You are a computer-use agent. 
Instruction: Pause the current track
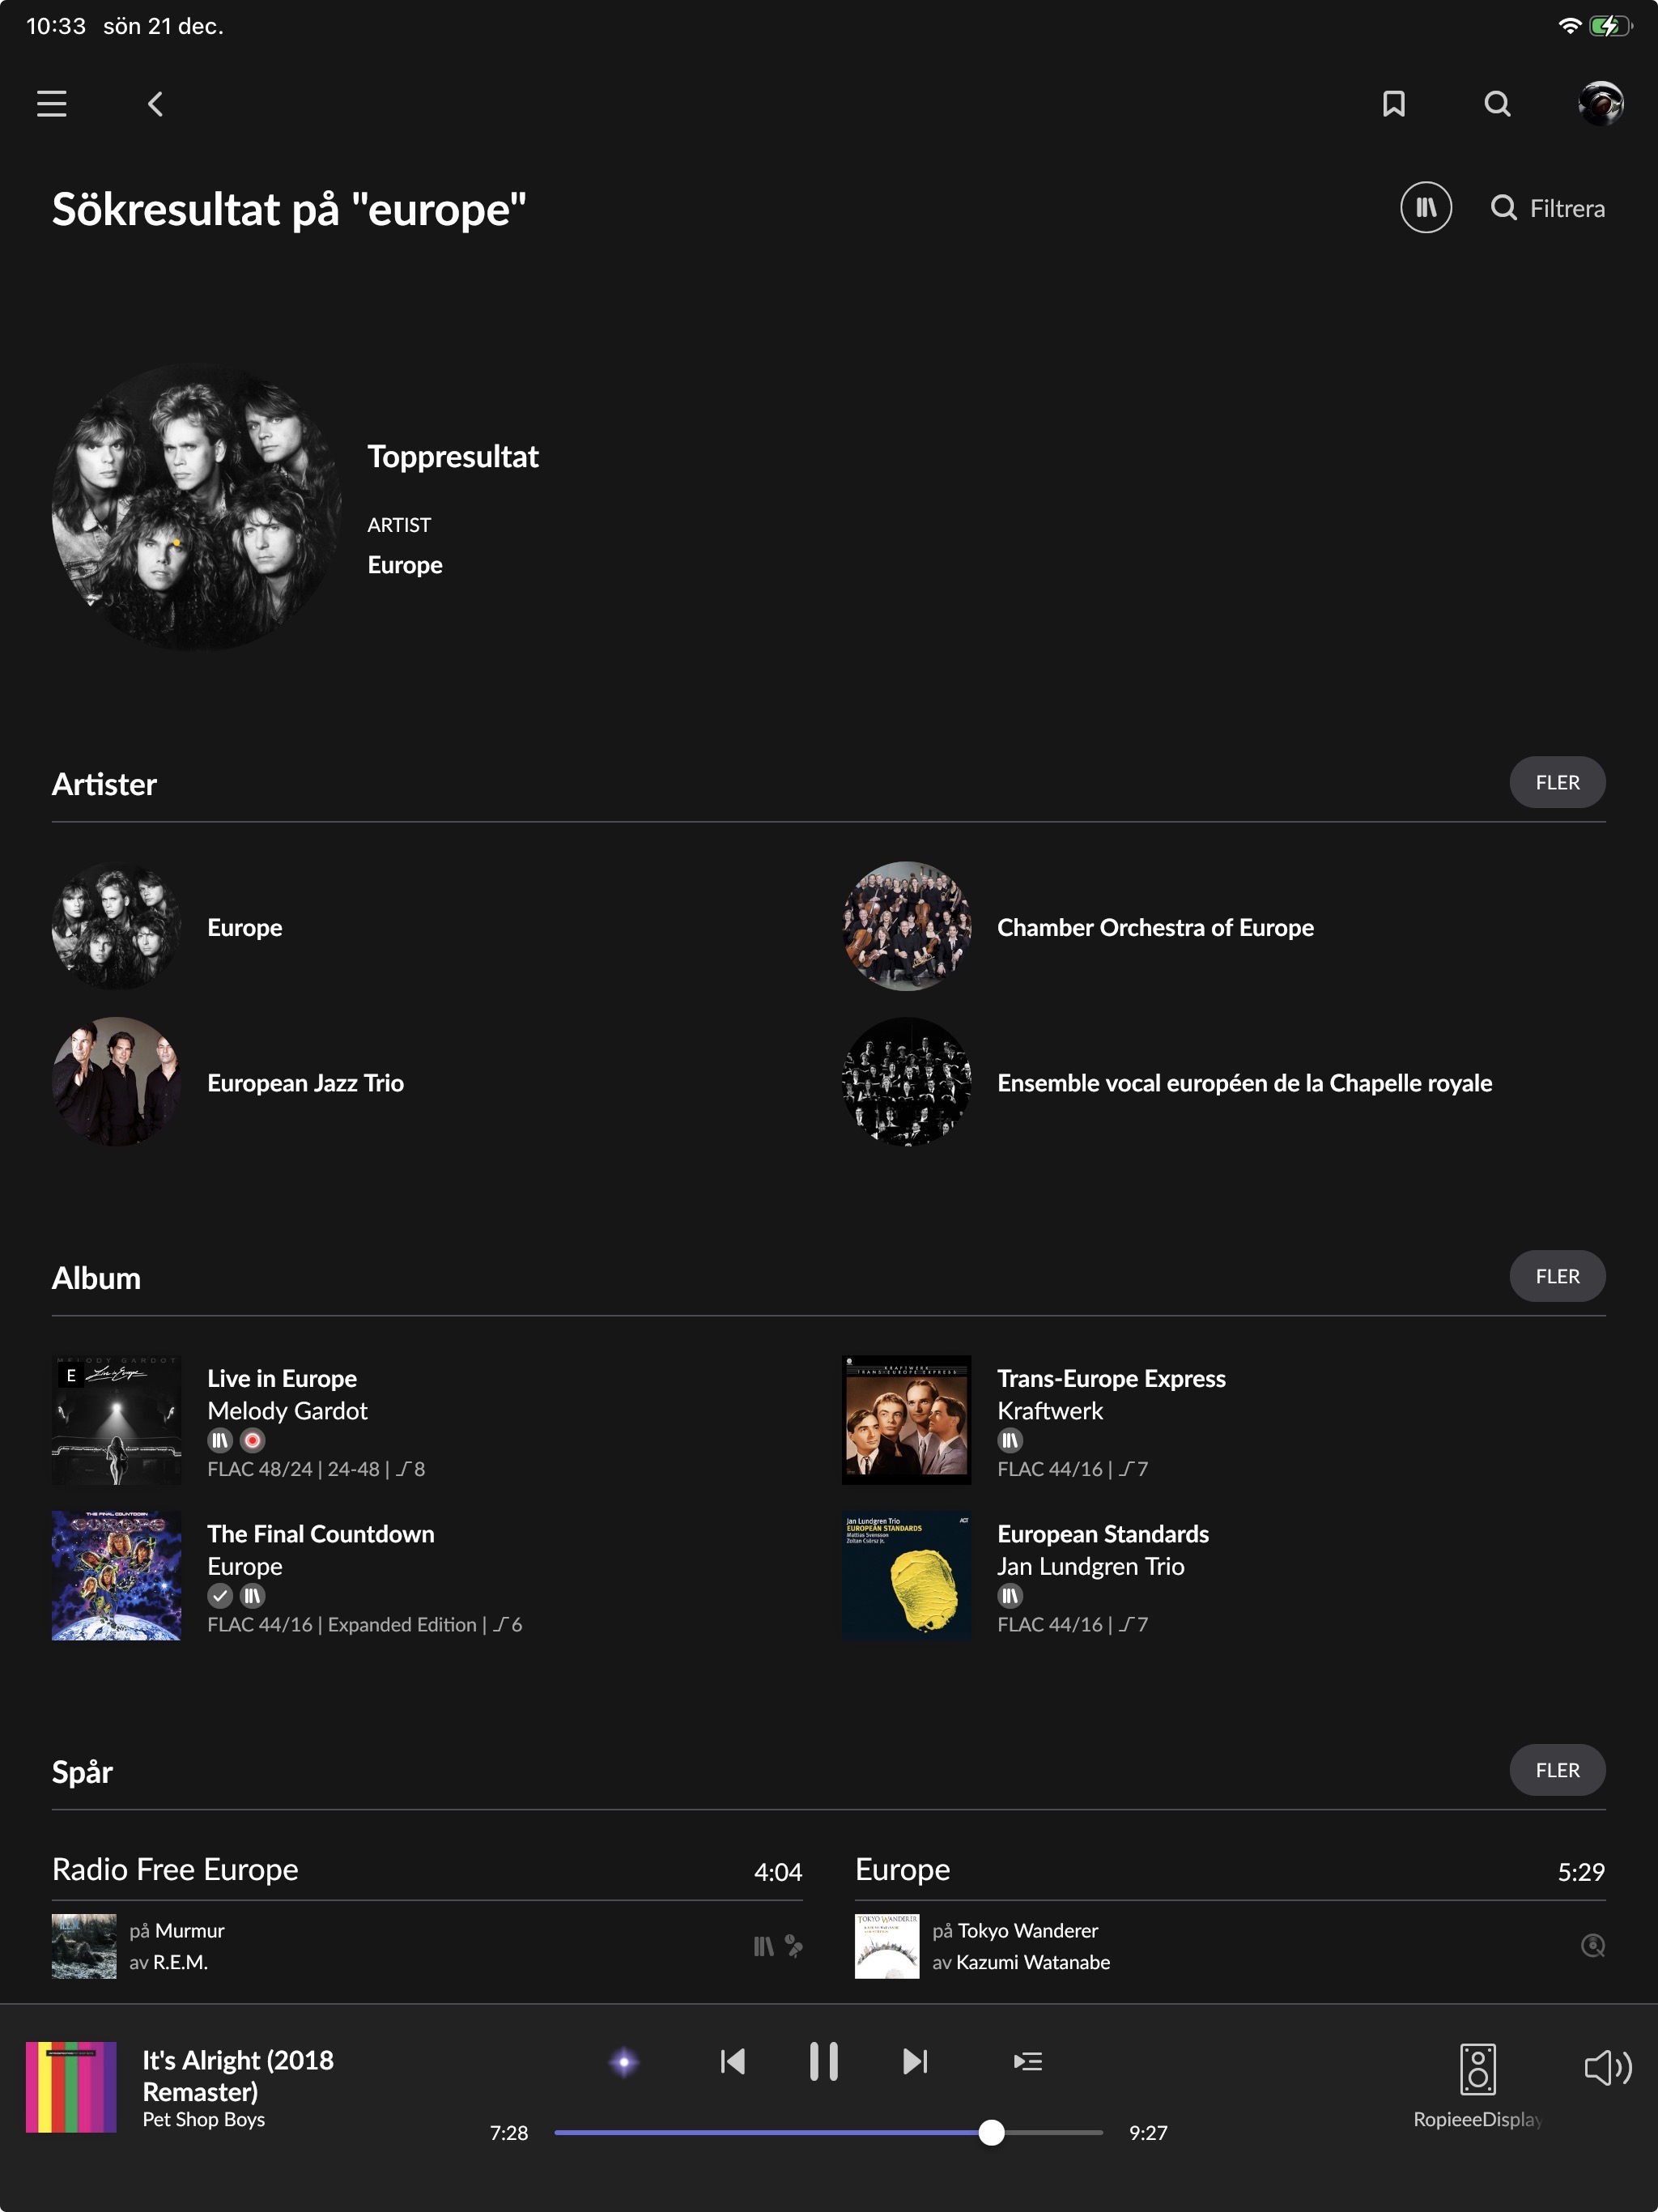823,2061
